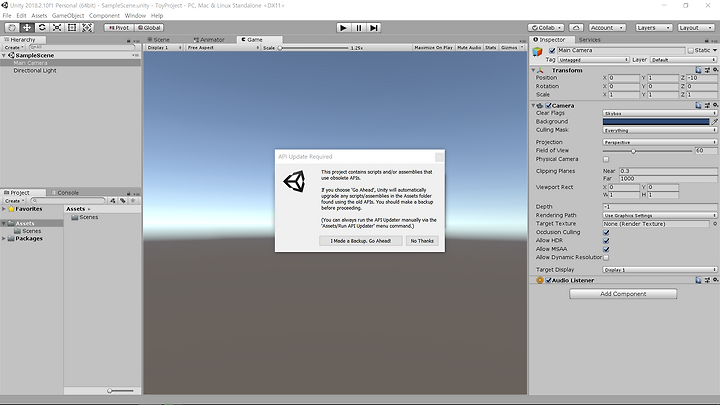The image size is (720, 405).
Task: Search by type in Project panel
Action: (112, 201)
